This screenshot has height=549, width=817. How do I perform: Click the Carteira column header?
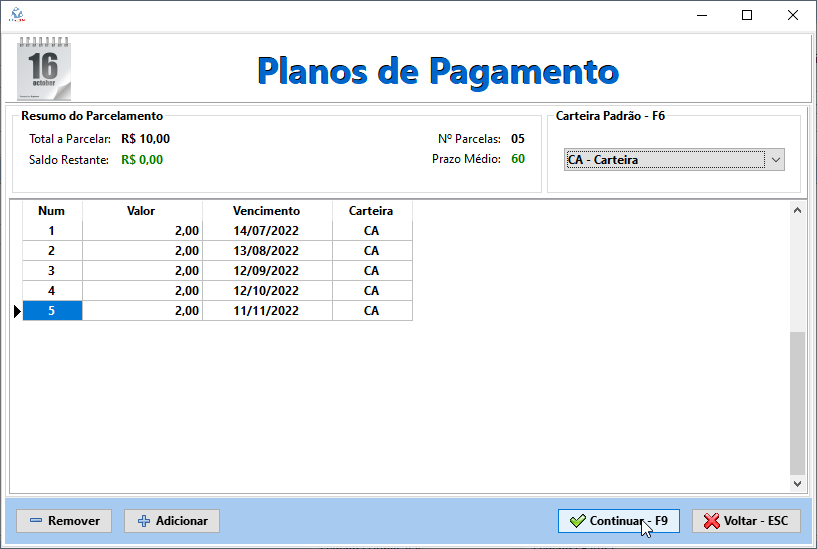372,211
